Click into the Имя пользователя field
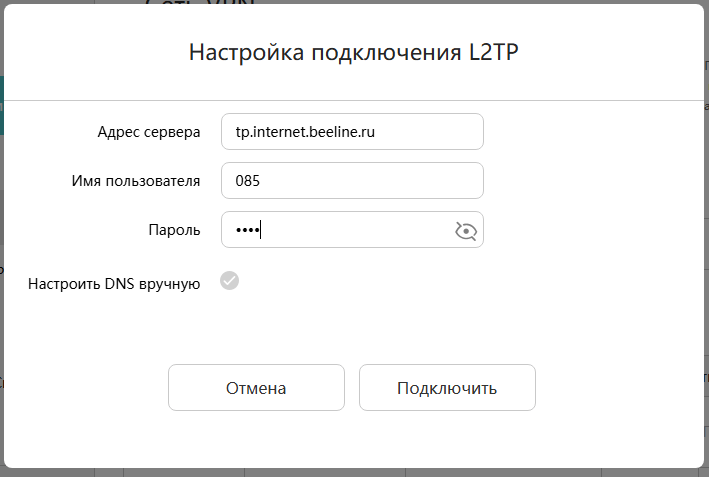 tap(352, 181)
